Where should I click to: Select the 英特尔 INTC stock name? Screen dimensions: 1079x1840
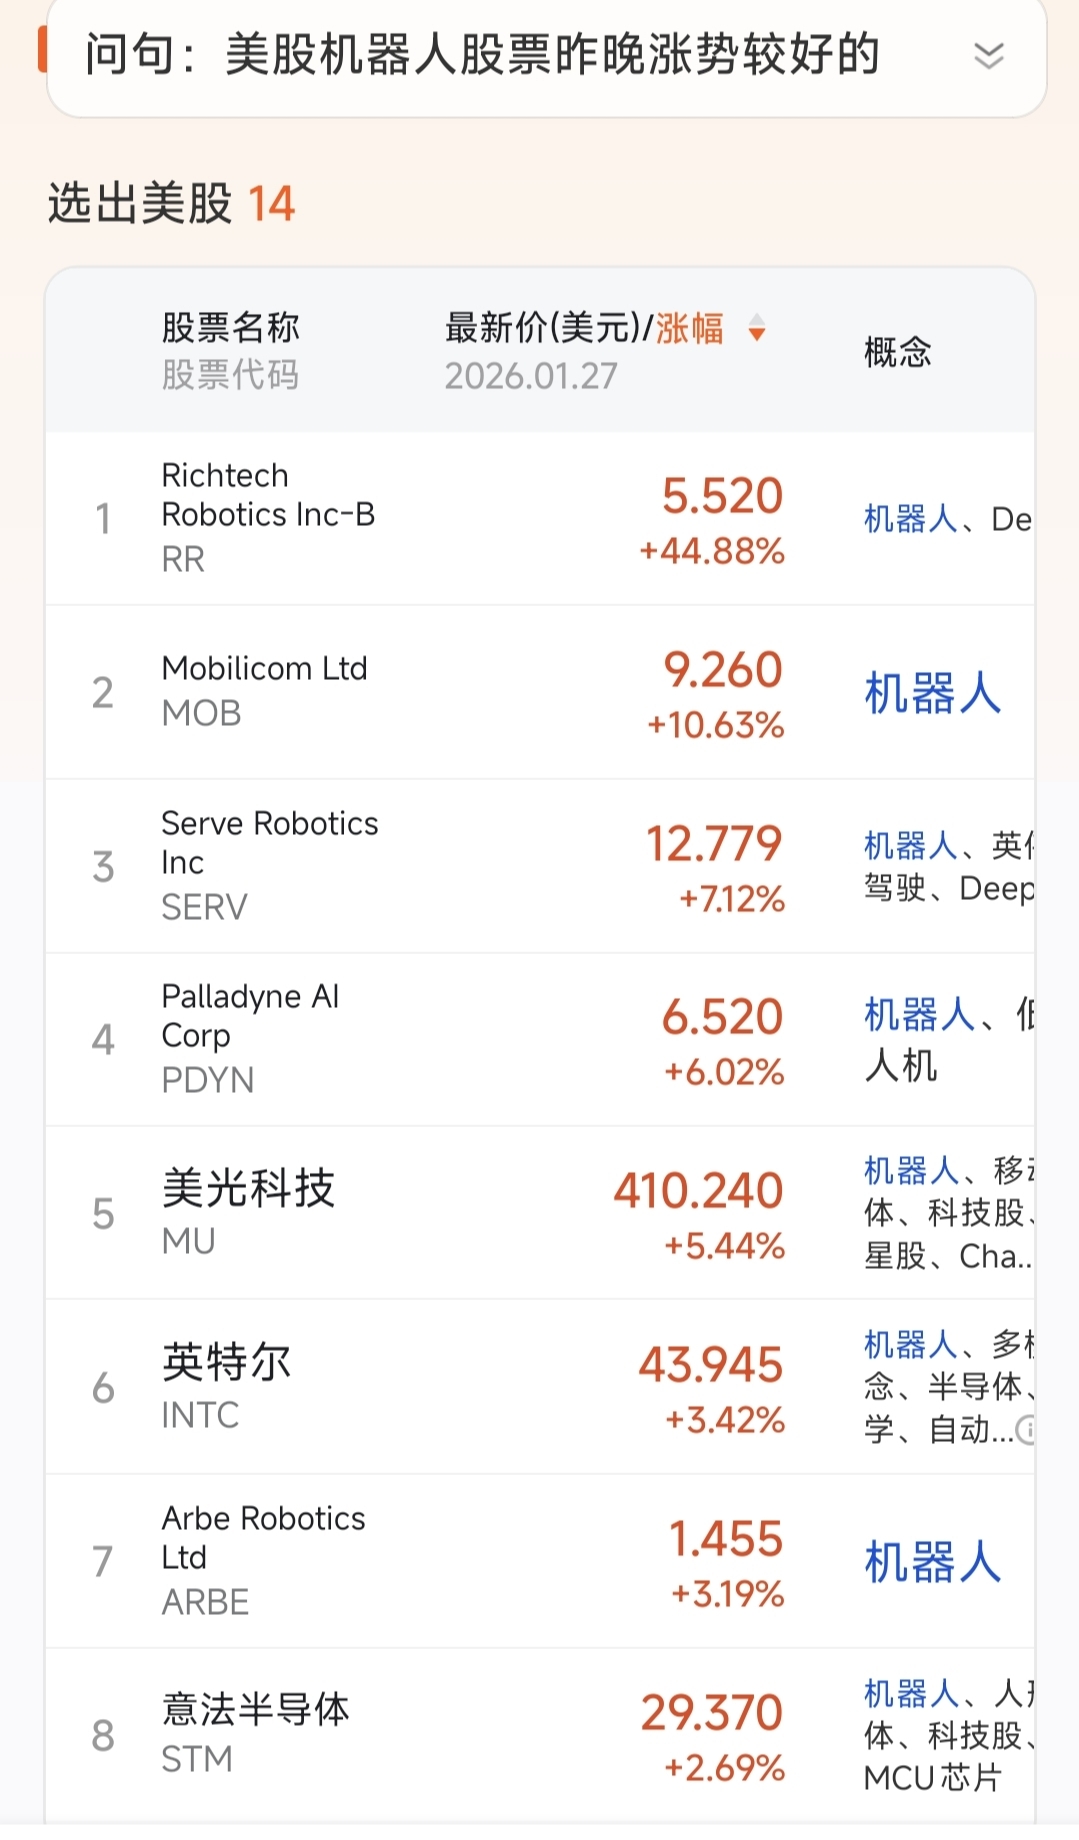226,1364
